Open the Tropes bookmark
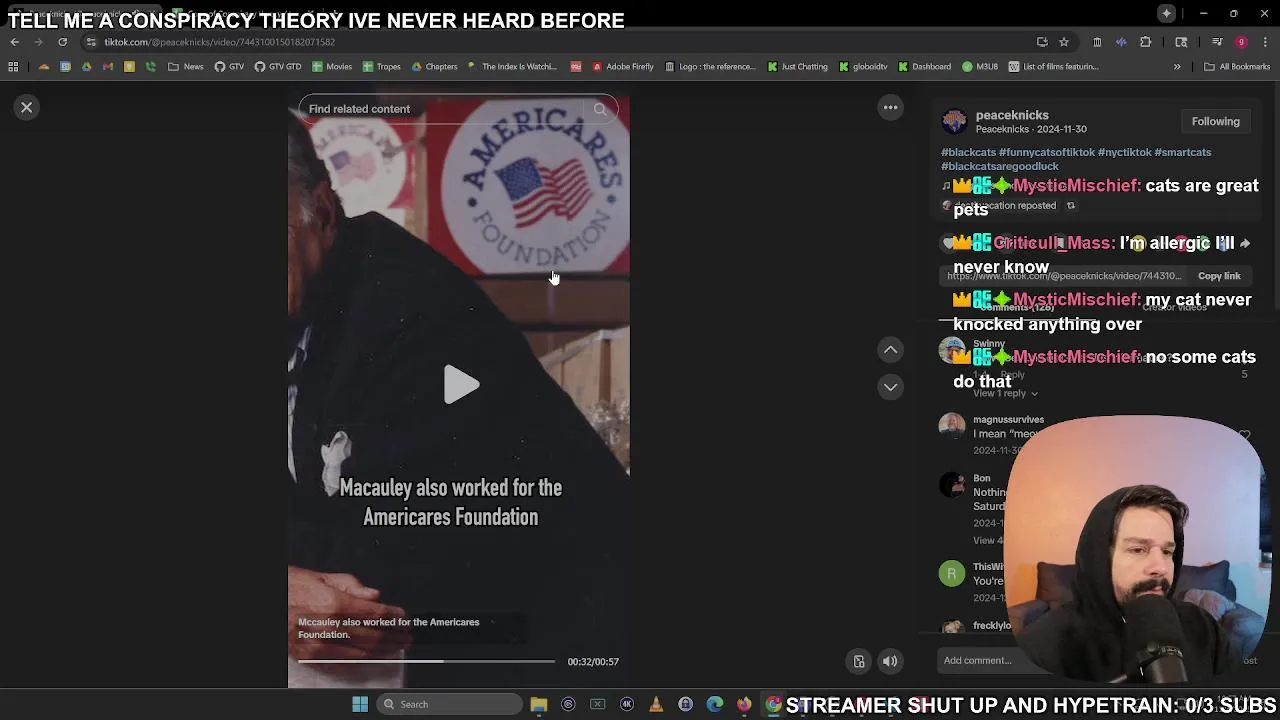Image resolution: width=1280 pixels, height=720 pixels. click(x=382, y=67)
